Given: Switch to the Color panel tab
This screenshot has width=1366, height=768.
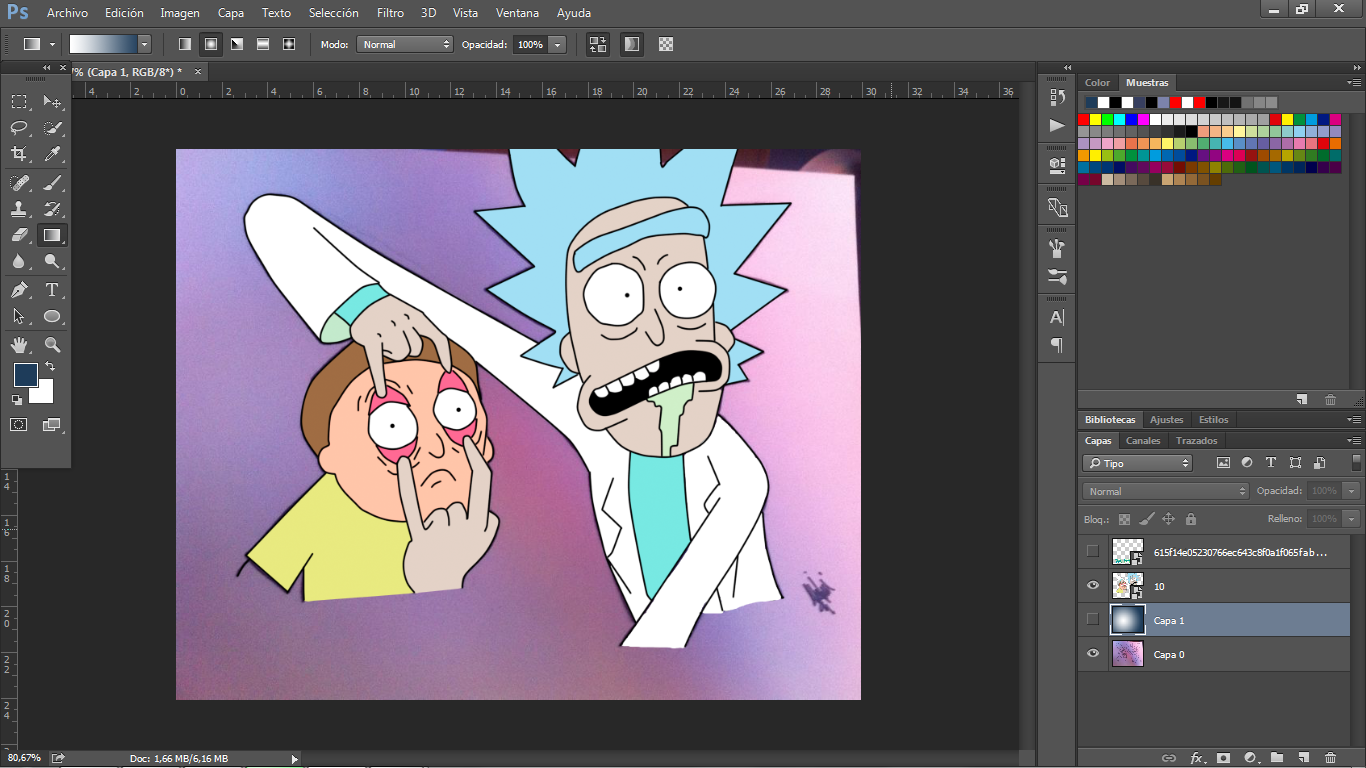Looking at the screenshot, I should (1098, 83).
